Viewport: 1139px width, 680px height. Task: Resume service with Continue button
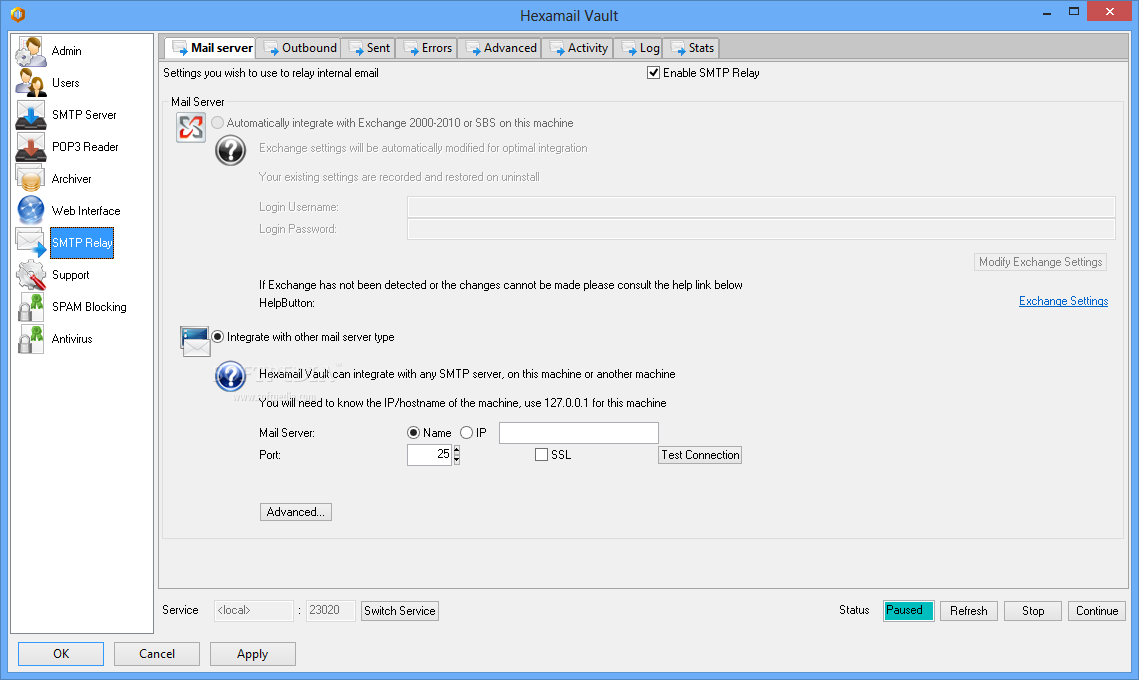pyautogui.click(x=1096, y=611)
